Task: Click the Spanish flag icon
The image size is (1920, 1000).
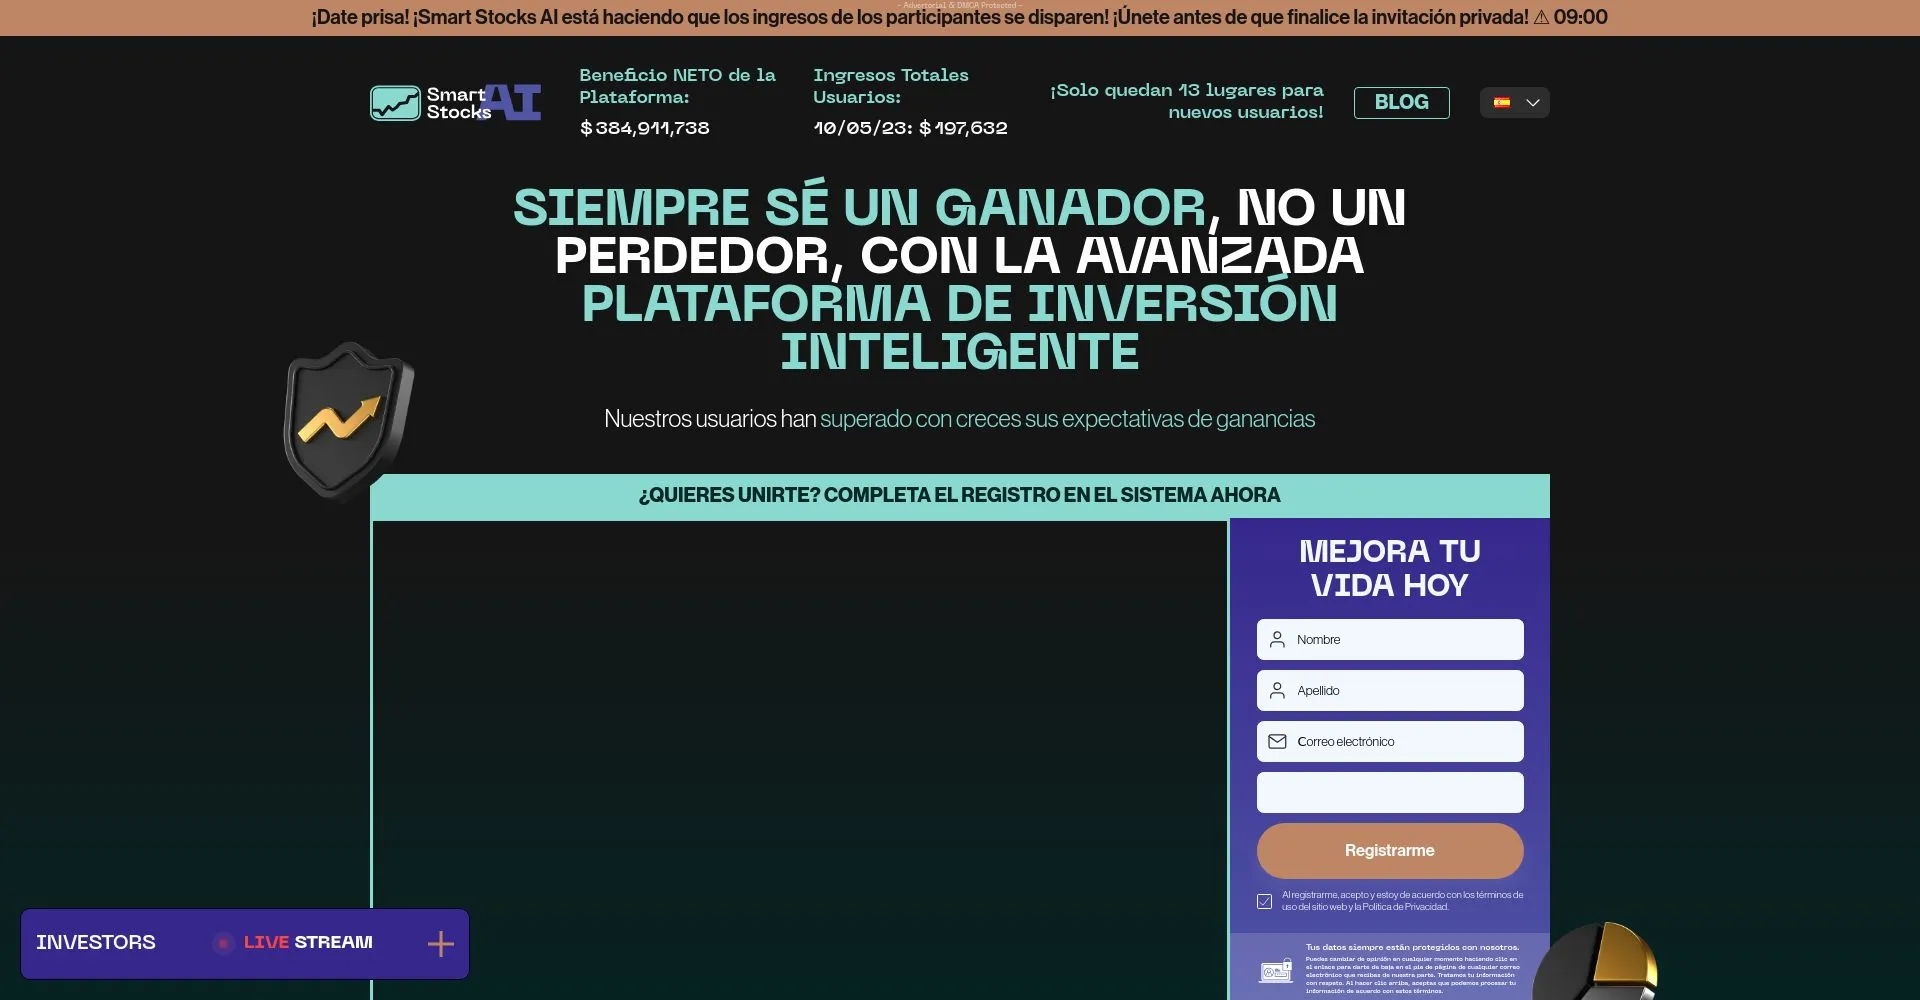Action: click(1501, 102)
